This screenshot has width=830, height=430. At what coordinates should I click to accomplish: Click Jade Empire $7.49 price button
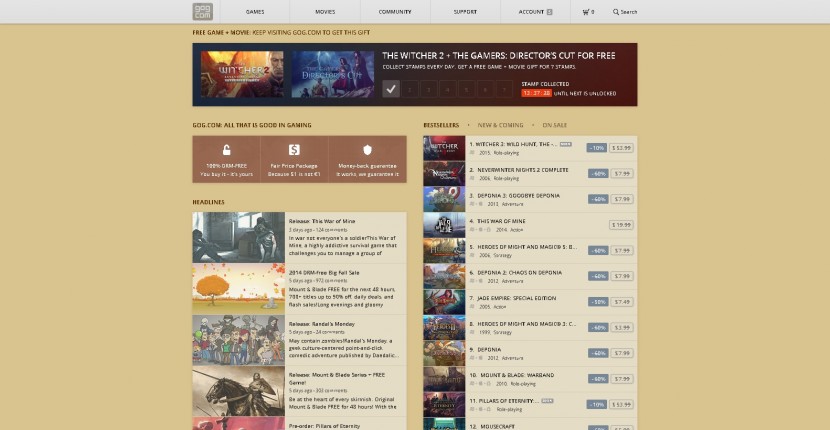coord(622,302)
